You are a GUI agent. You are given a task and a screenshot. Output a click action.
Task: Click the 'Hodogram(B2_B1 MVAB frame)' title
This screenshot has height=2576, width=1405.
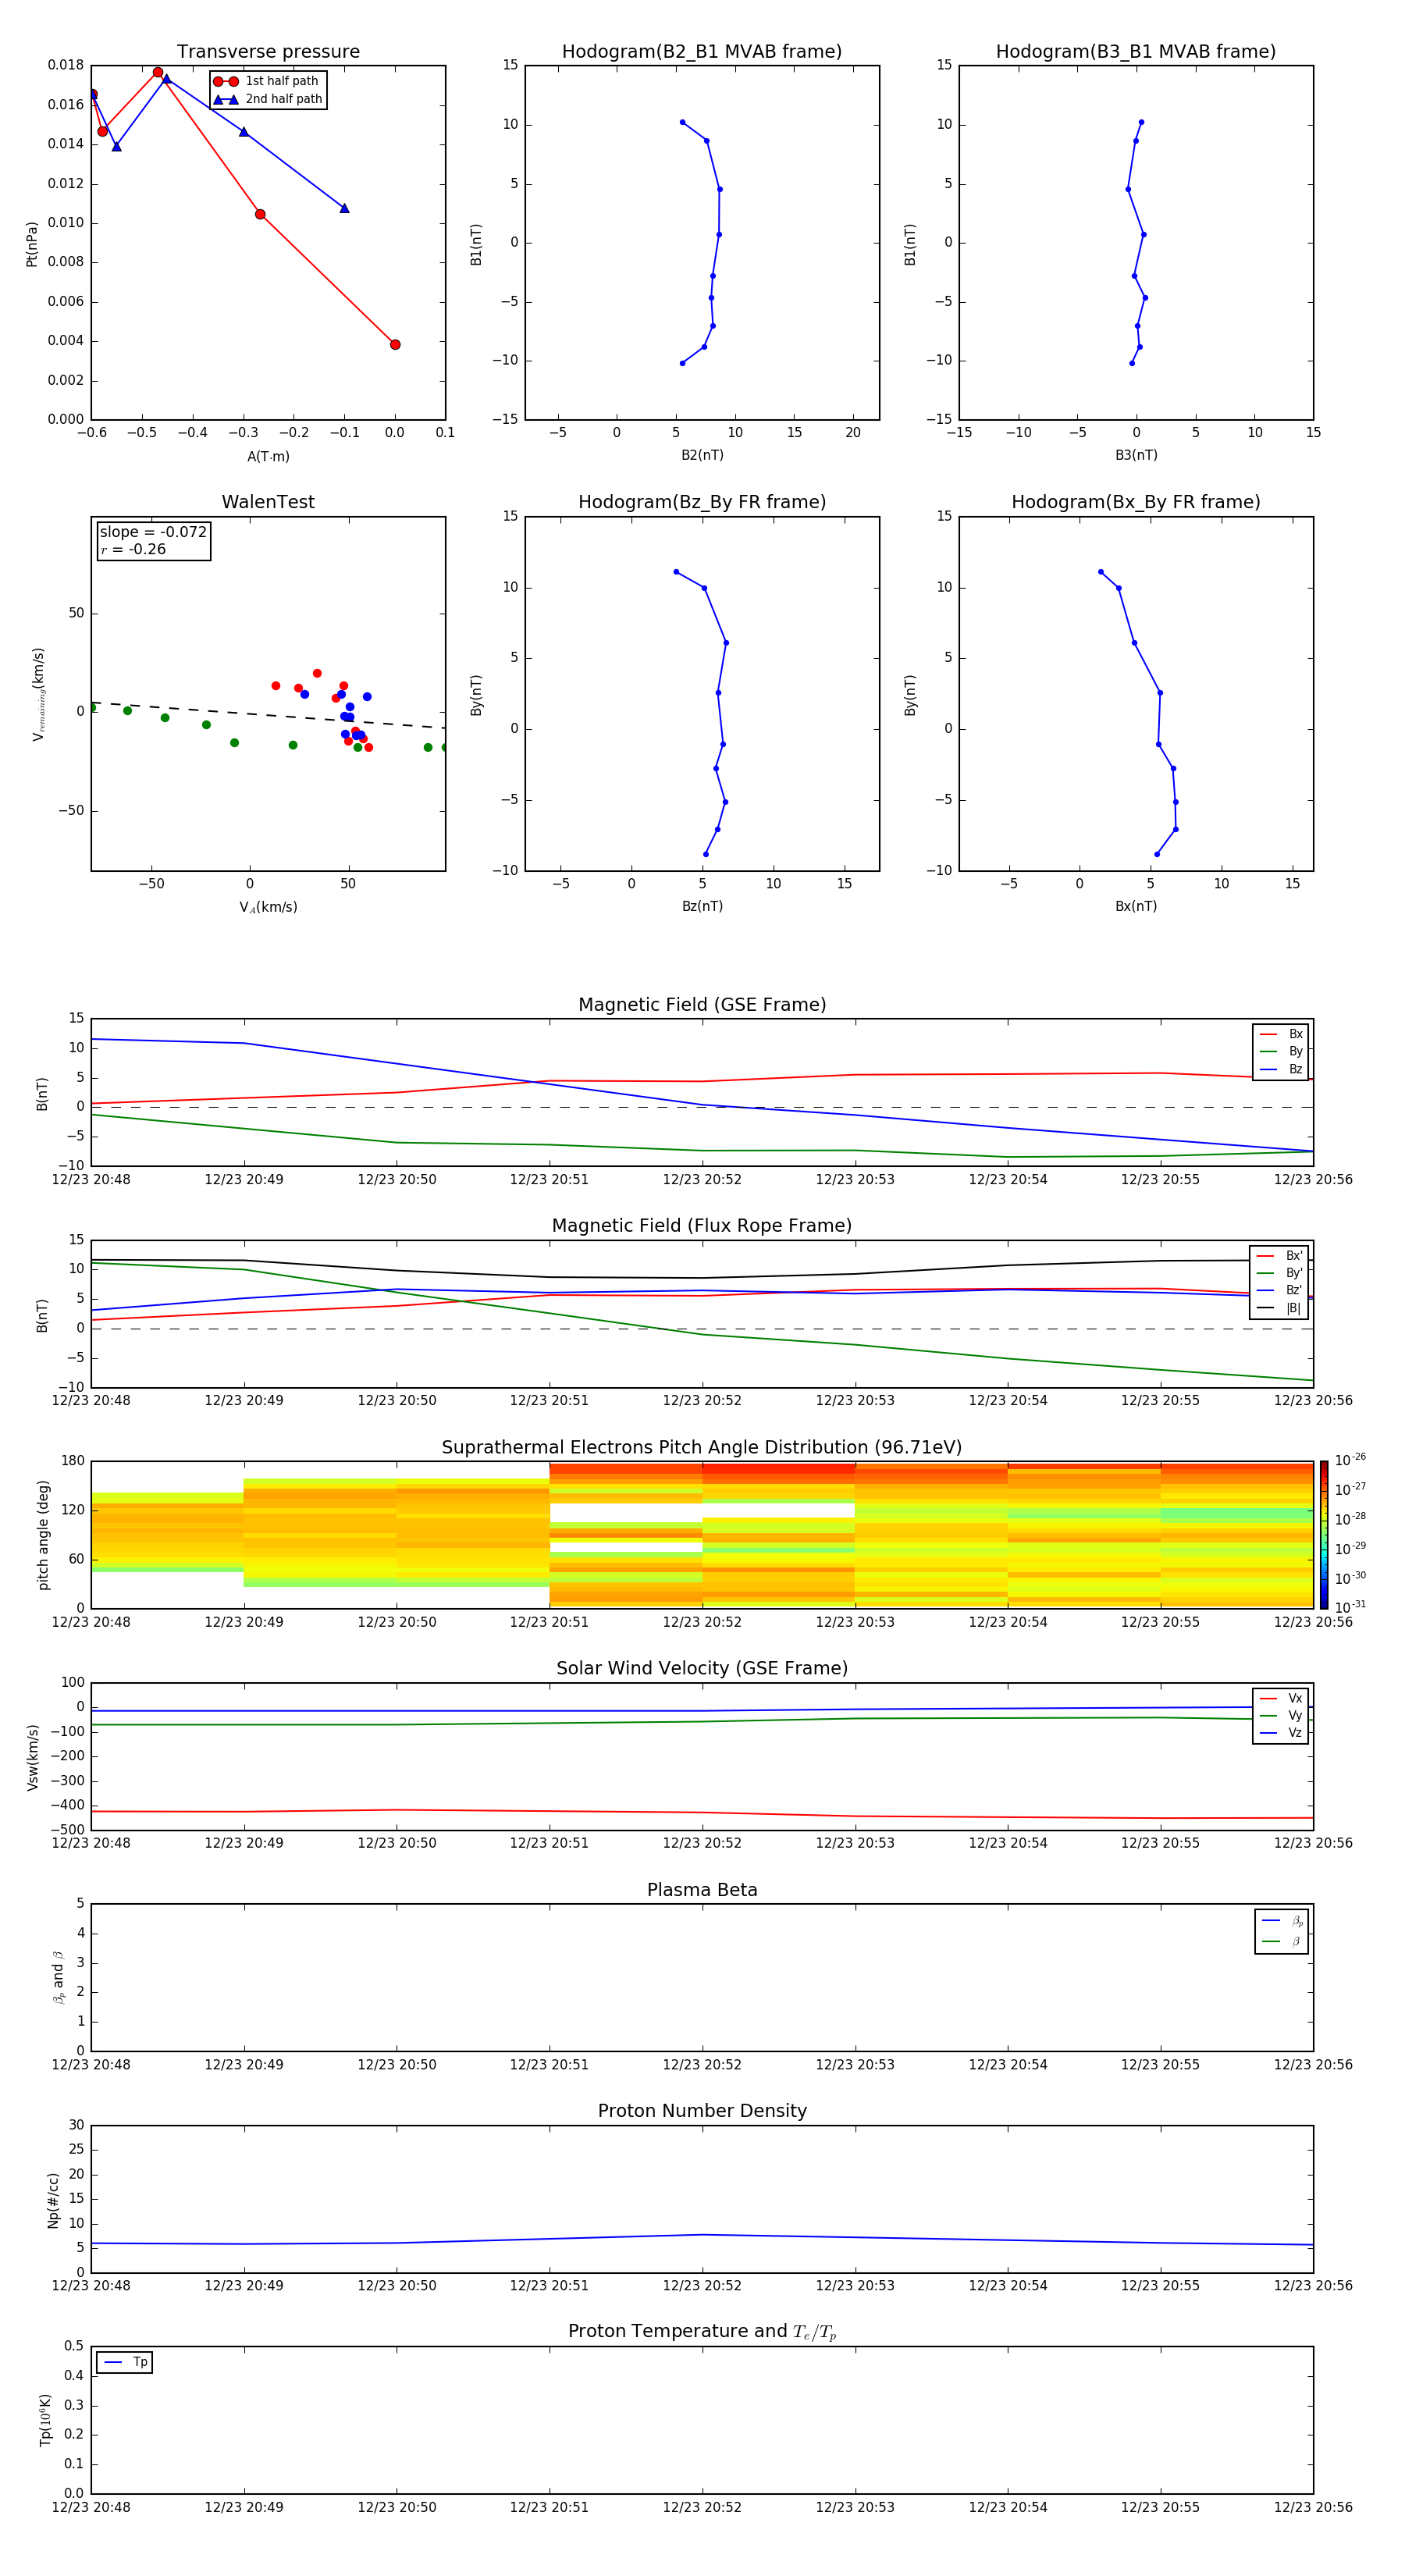[702, 52]
